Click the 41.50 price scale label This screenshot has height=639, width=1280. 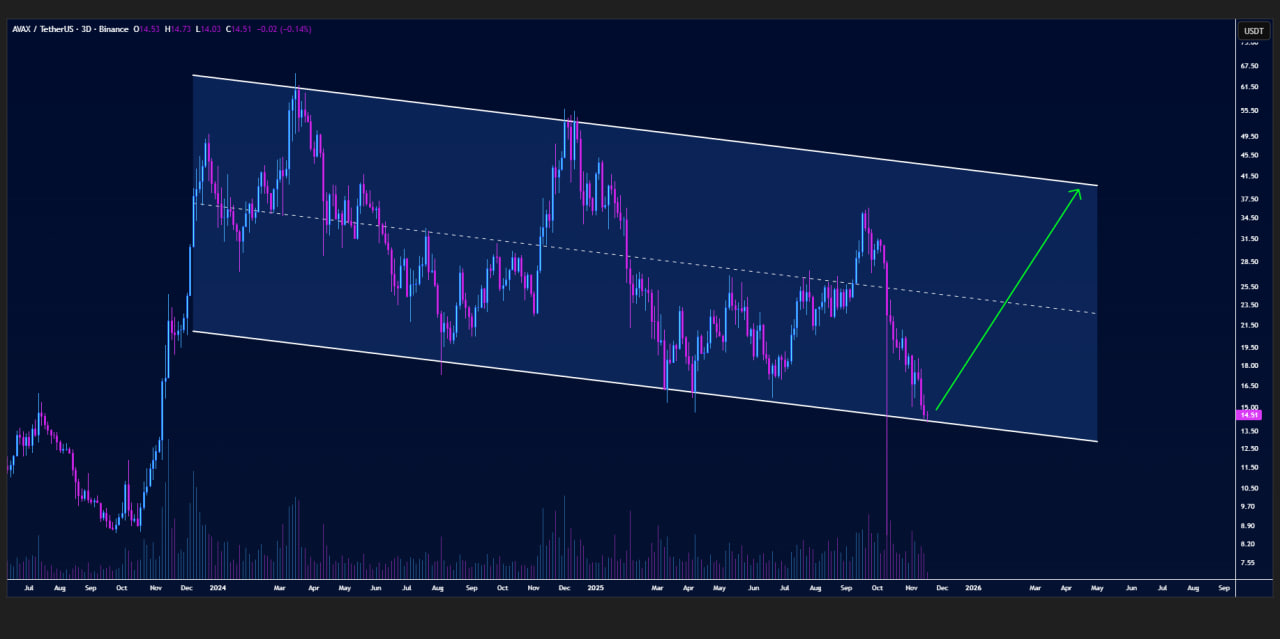[1249, 176]
